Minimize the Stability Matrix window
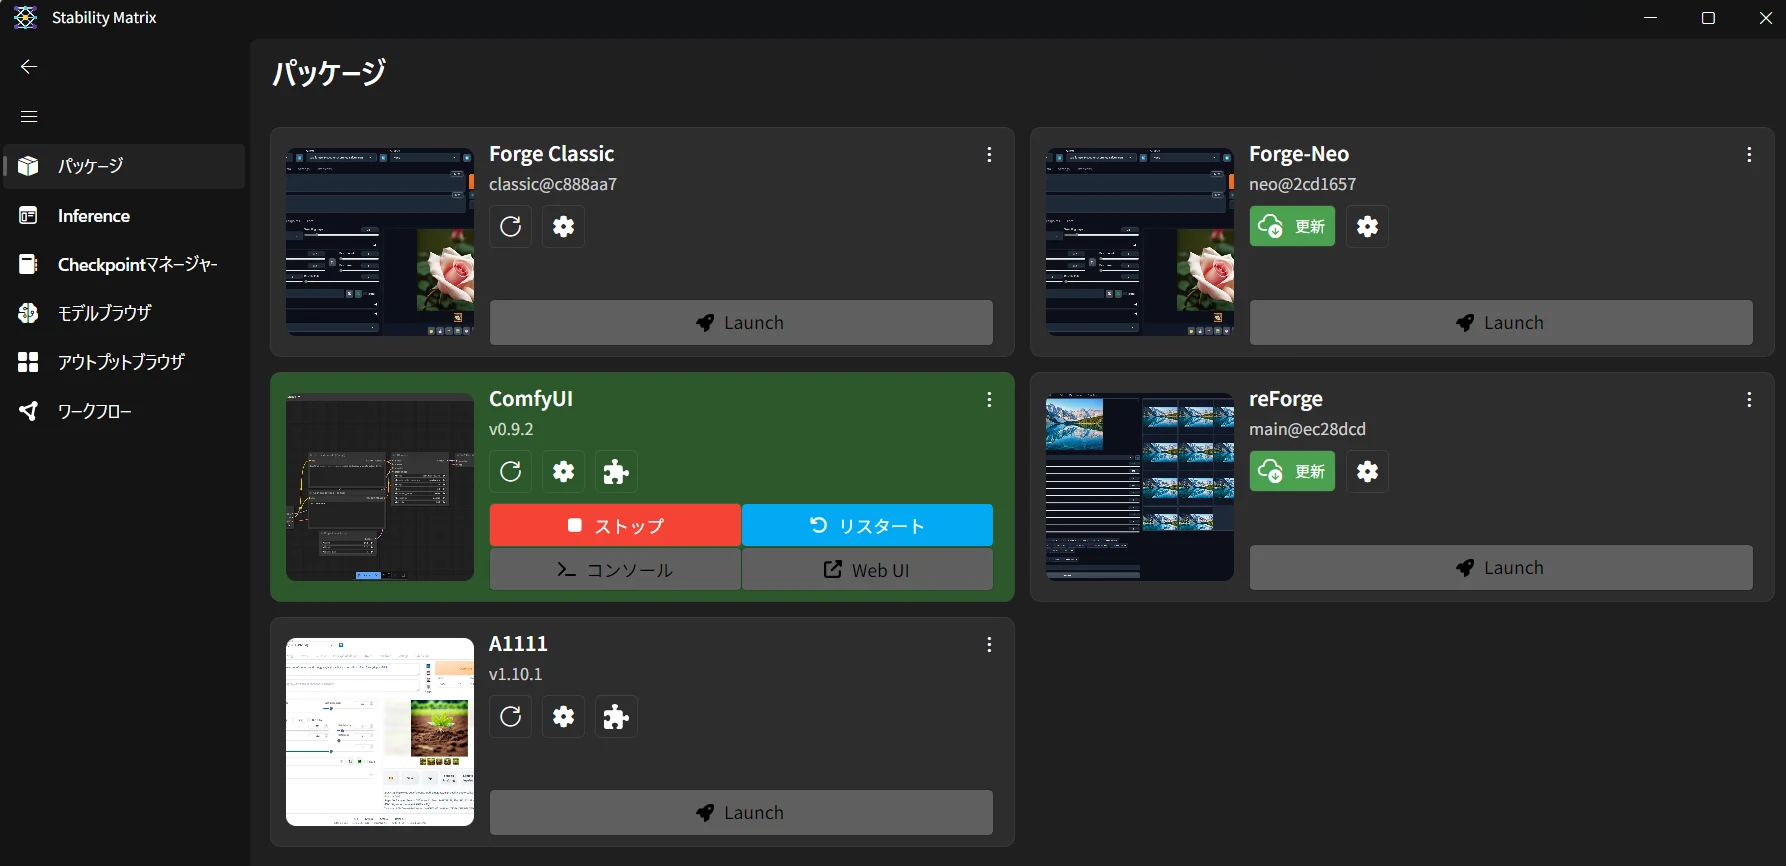 pos(1651,18)
